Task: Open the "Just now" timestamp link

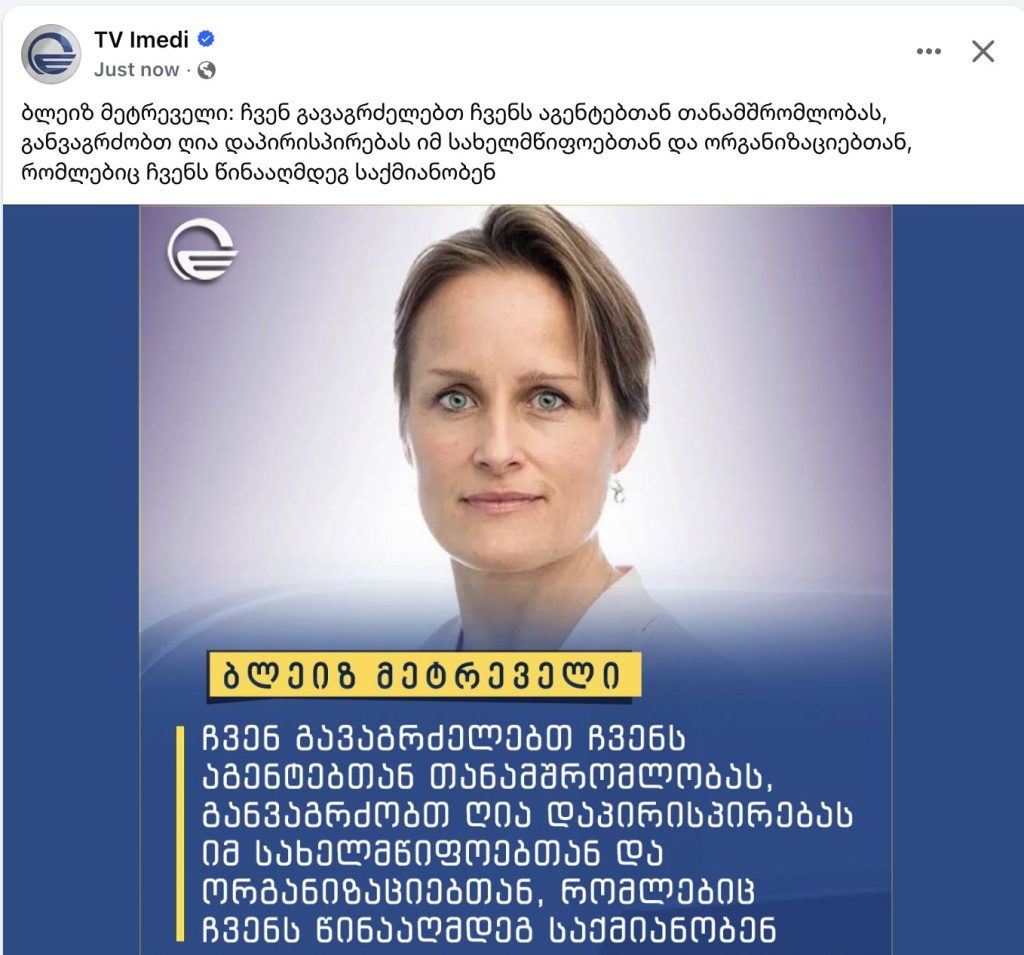Action: [x=136, y=70]
